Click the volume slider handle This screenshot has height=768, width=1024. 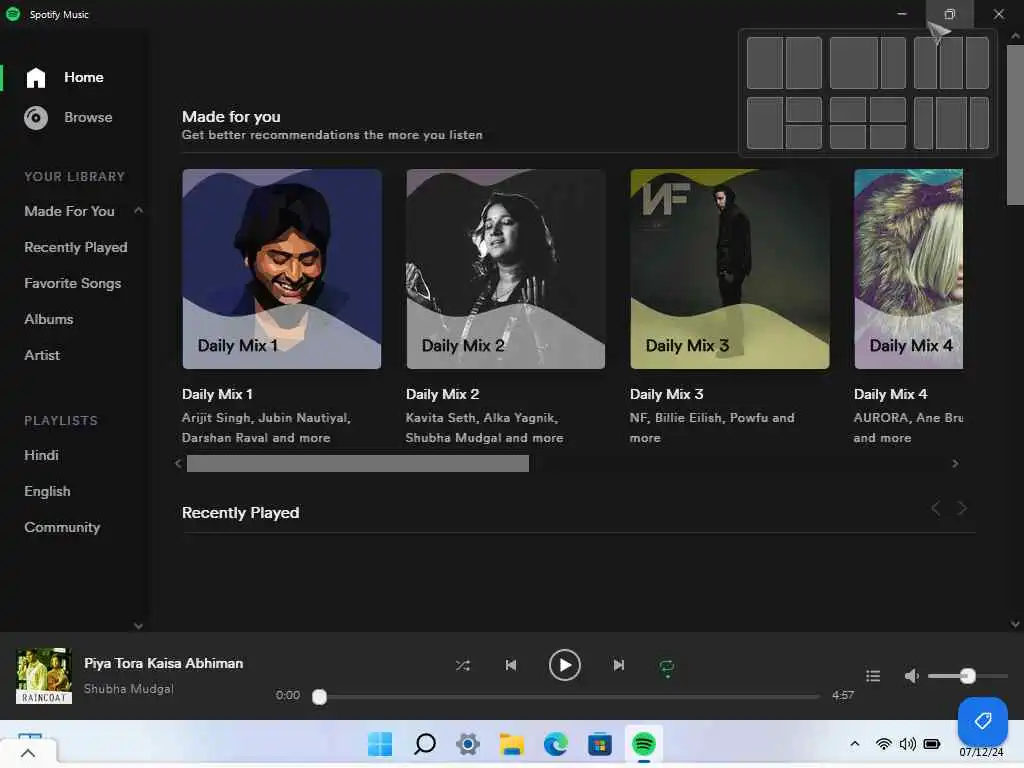(x=968, y=676)
